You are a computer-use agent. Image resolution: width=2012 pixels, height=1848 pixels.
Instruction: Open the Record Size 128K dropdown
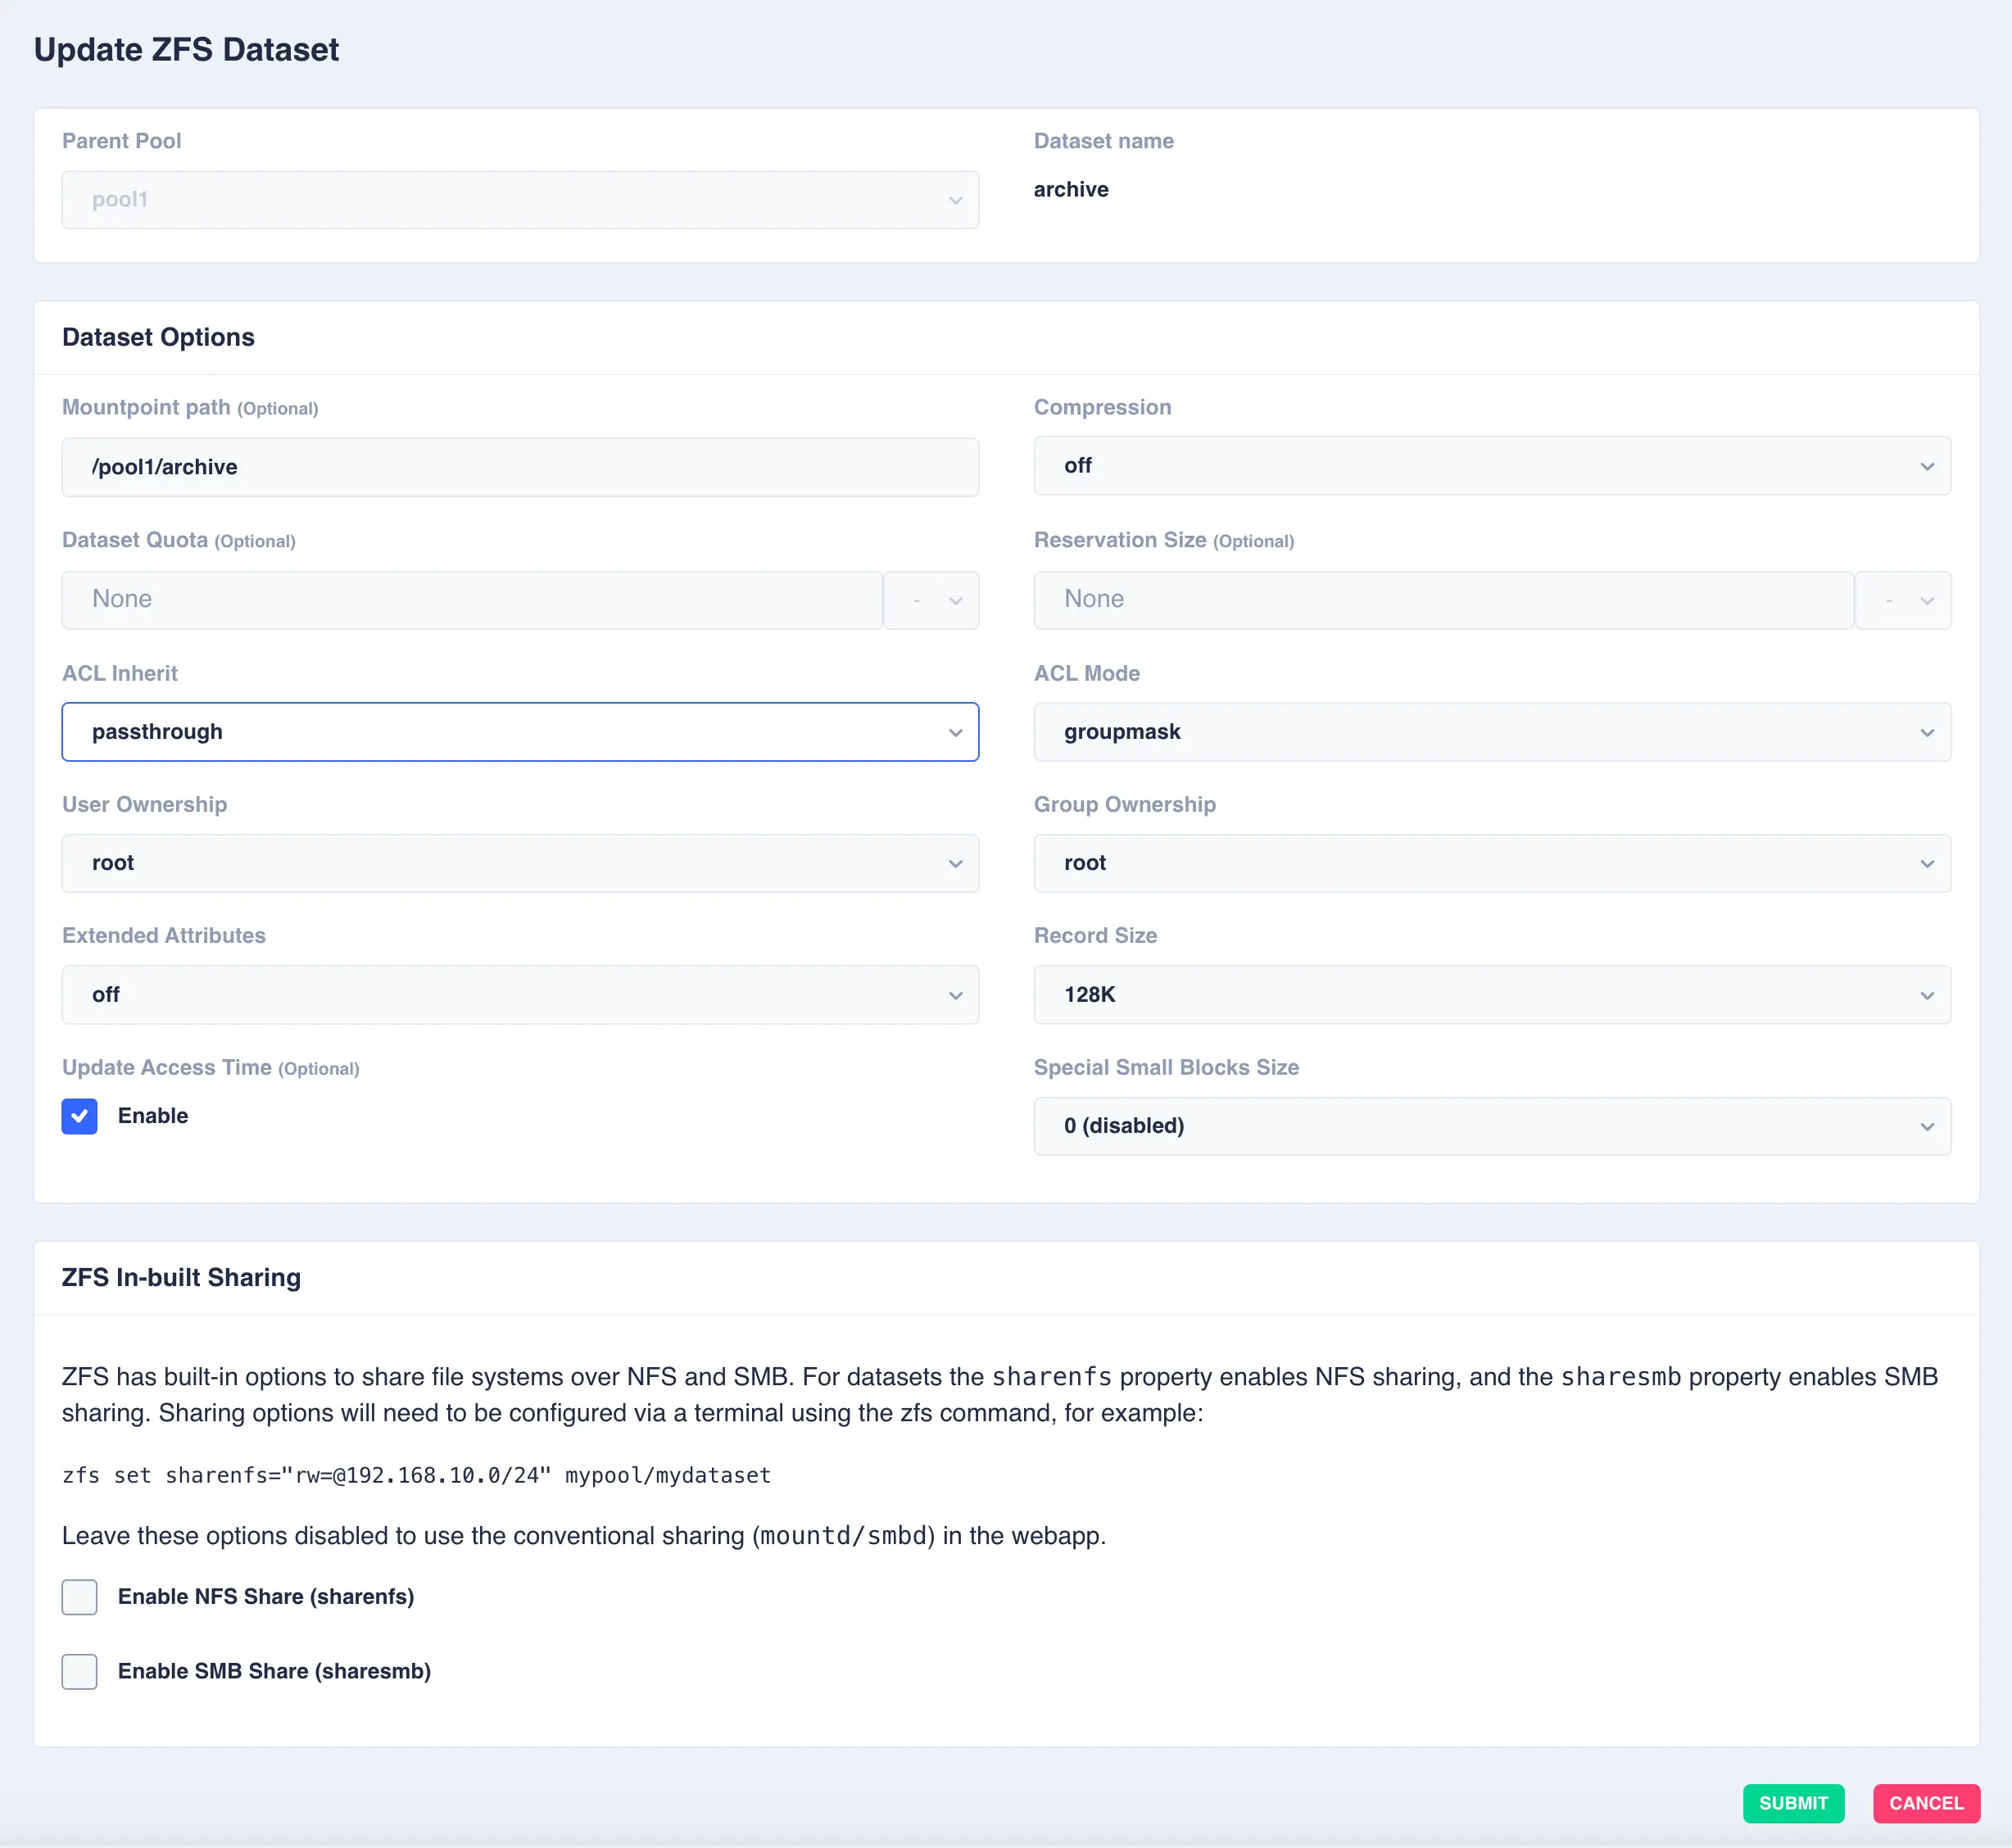pos(1491,995)
